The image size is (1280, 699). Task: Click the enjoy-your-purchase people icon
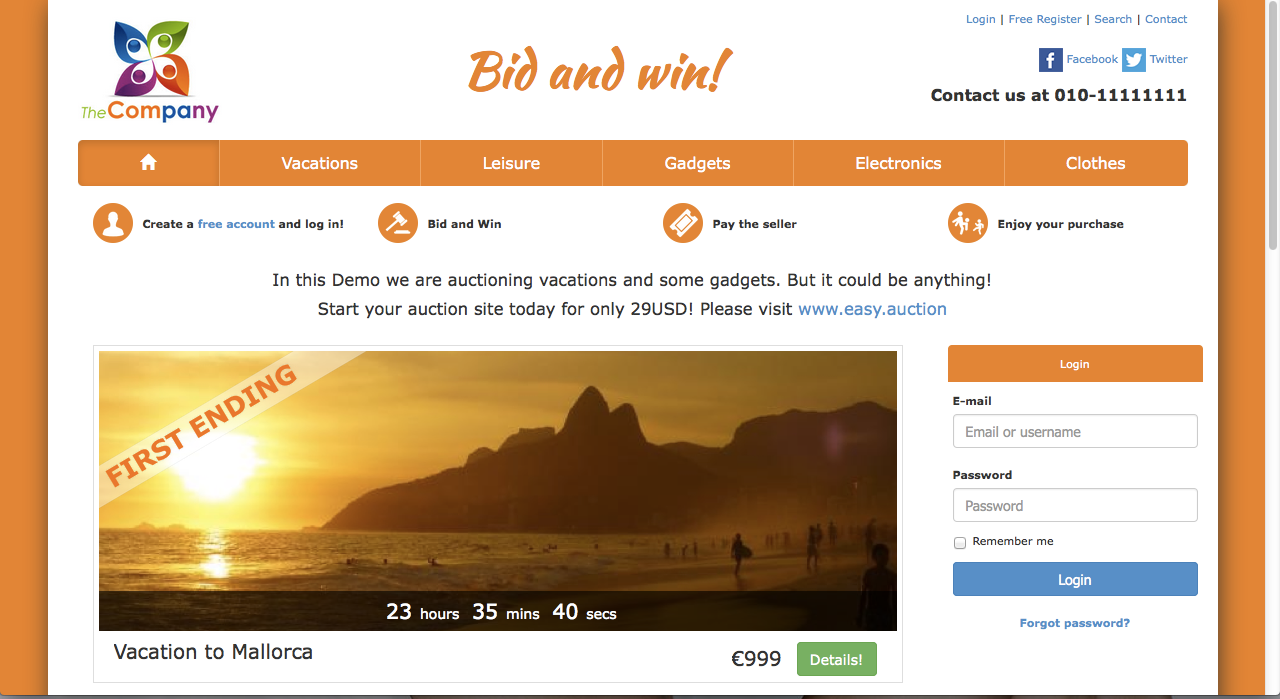(x=968, y=223)
